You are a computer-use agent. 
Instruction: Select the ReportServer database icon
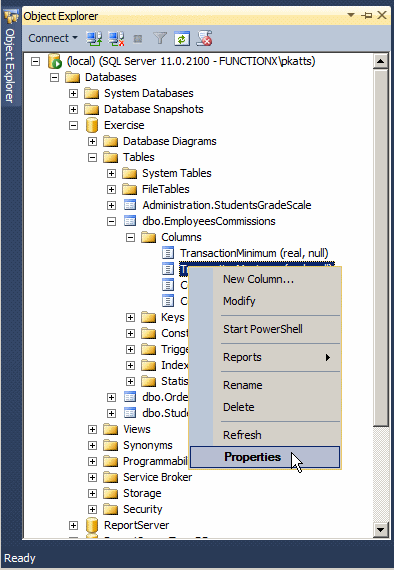tap(92, 525)
